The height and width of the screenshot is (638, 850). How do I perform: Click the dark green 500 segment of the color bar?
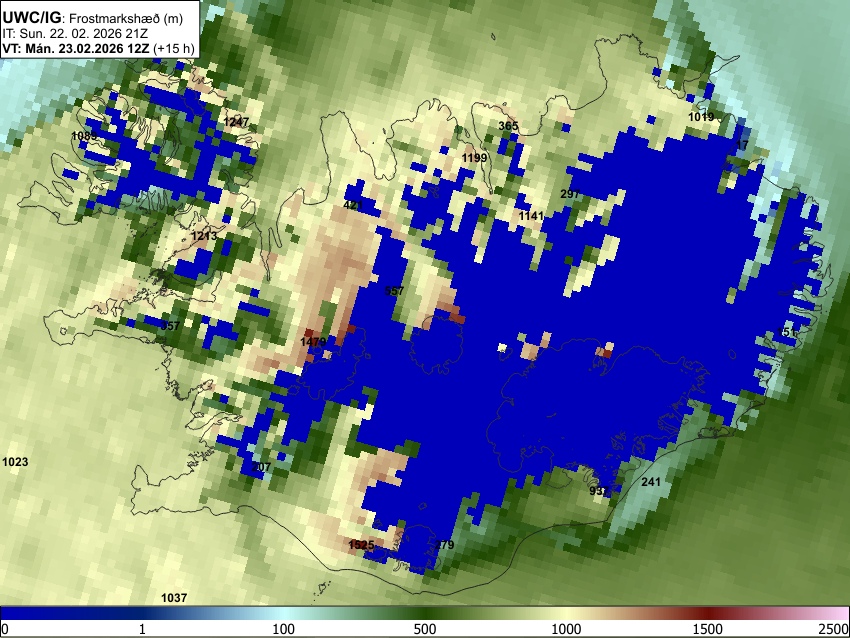pyautogui.click(x=425, y=613)
